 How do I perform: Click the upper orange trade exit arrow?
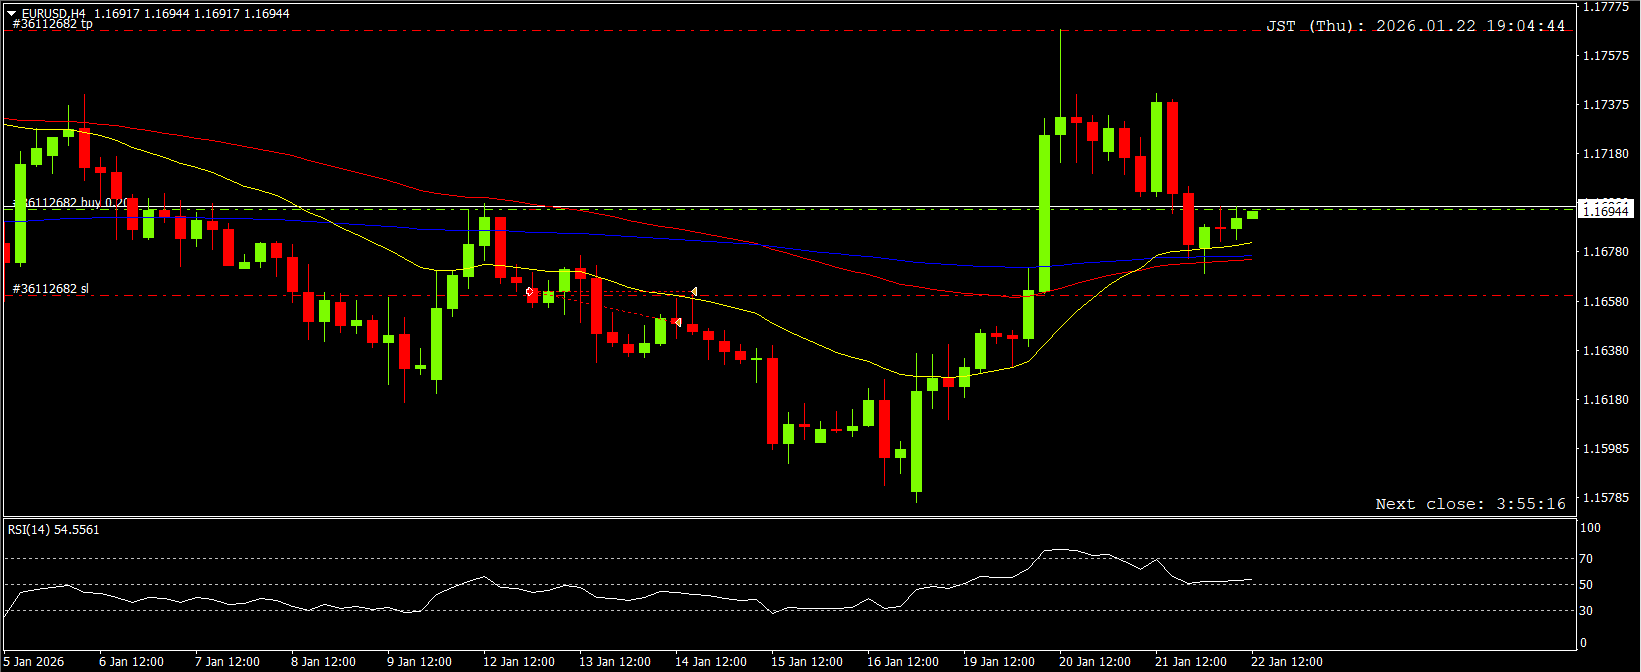tap(693, 292)
